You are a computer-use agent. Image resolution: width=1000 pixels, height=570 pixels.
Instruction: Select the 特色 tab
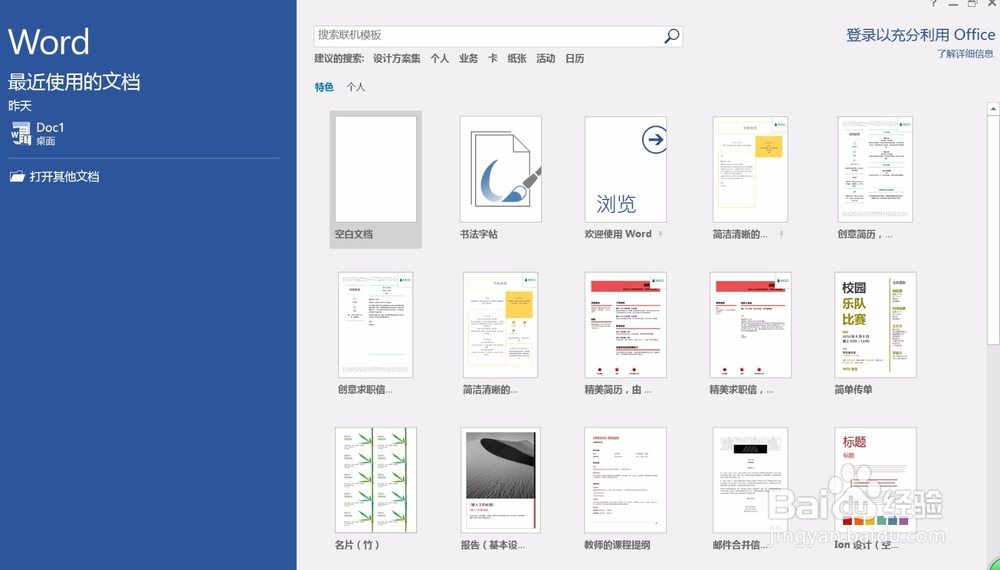[324, 87]
